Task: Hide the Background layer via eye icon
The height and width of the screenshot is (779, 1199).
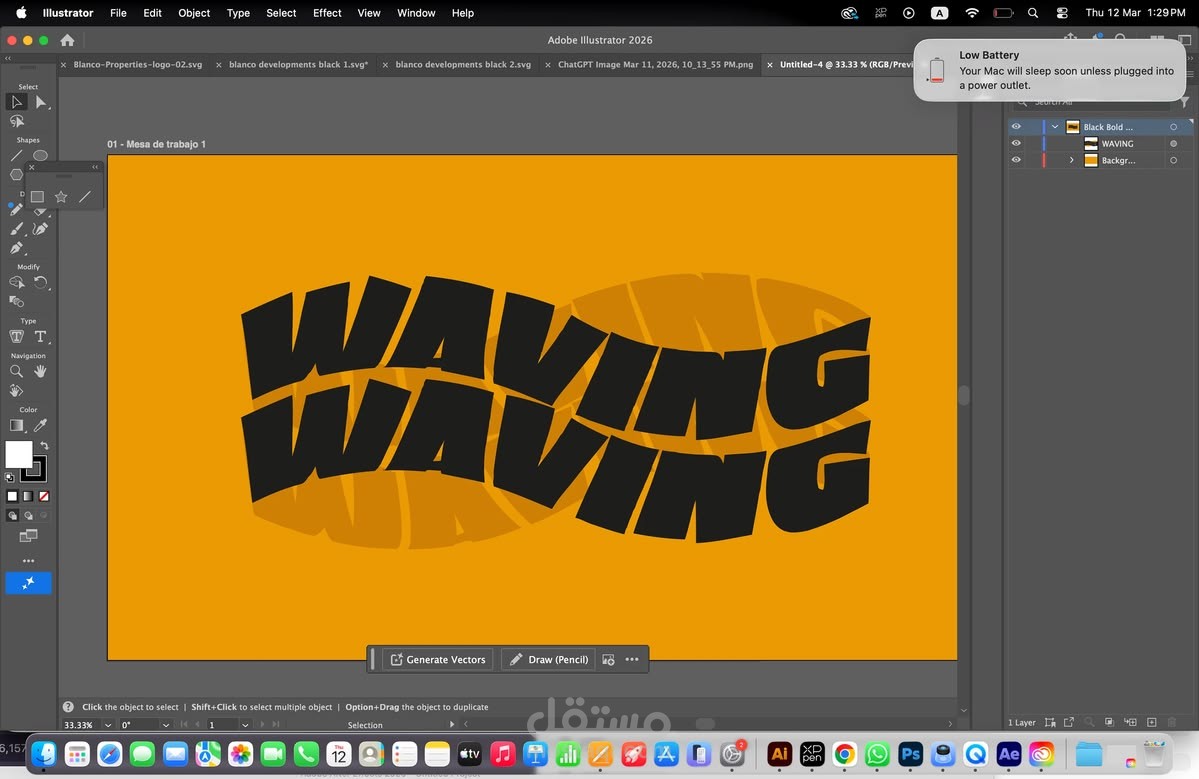Action: (x=1016, y=160)
